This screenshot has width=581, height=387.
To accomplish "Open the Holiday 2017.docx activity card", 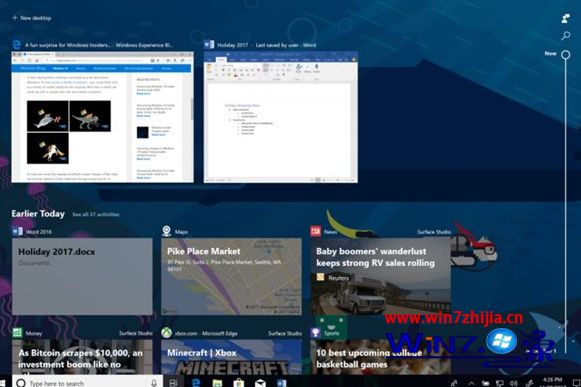I will tap(82, 277).
